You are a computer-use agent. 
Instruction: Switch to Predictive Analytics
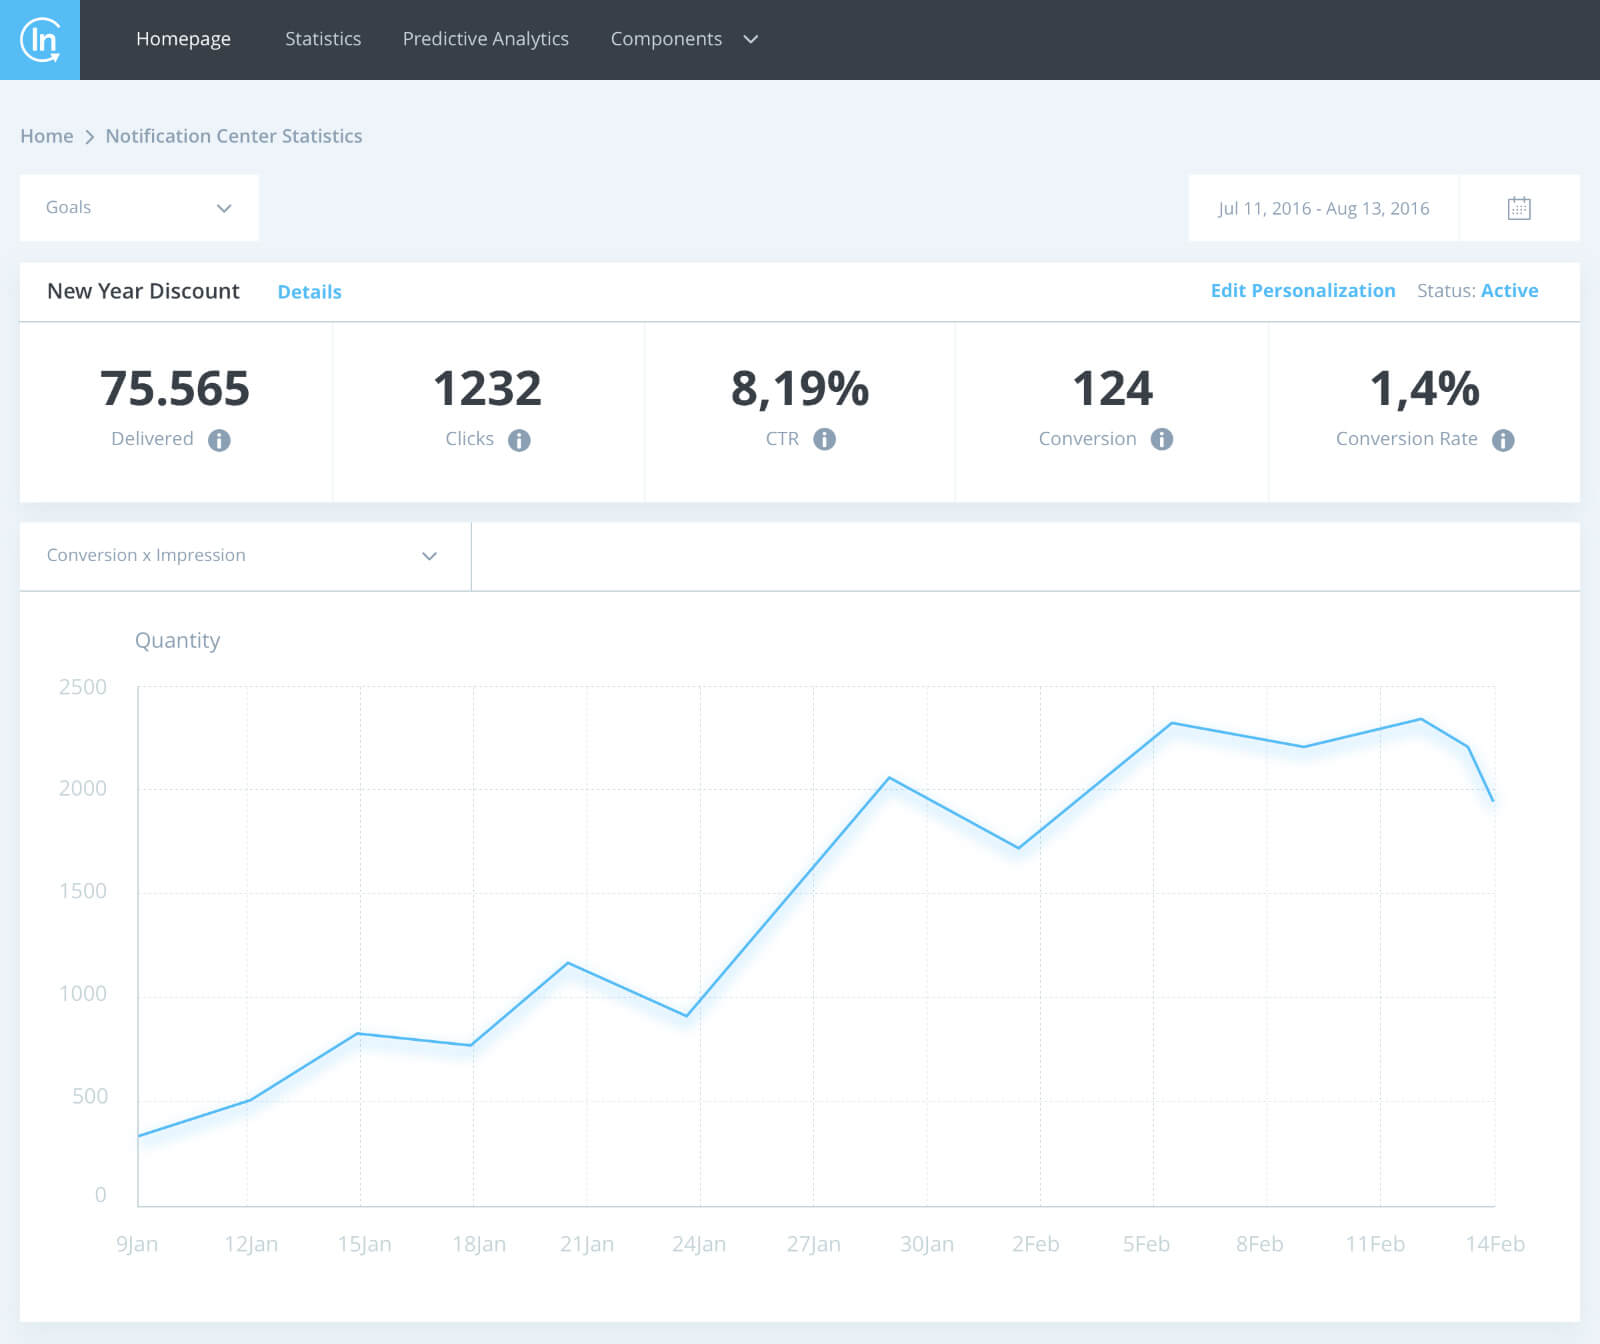click(x=485, y=39)
